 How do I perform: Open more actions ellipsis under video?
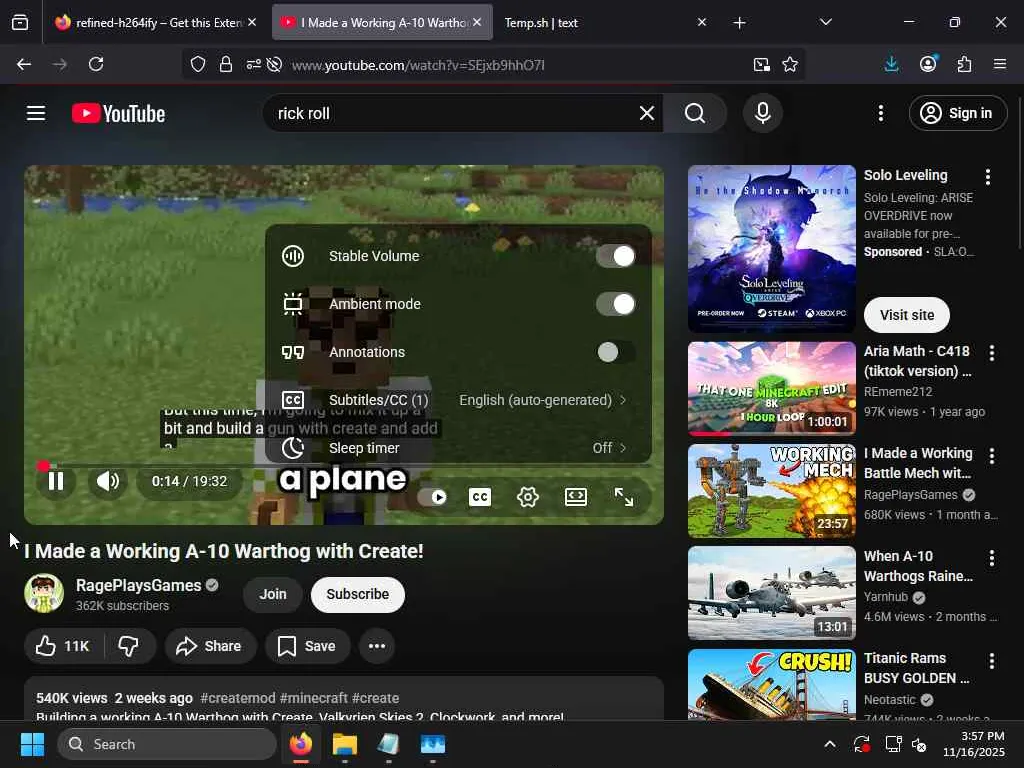click(377, 647)
